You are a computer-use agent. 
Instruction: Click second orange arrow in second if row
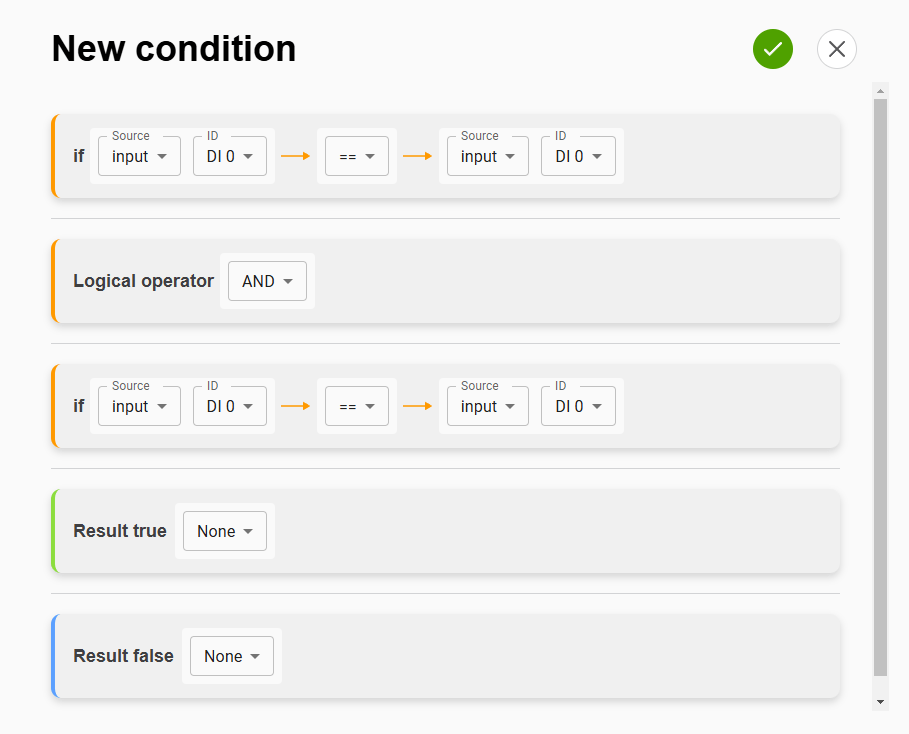pyautogui.click(x=417, y=406)
